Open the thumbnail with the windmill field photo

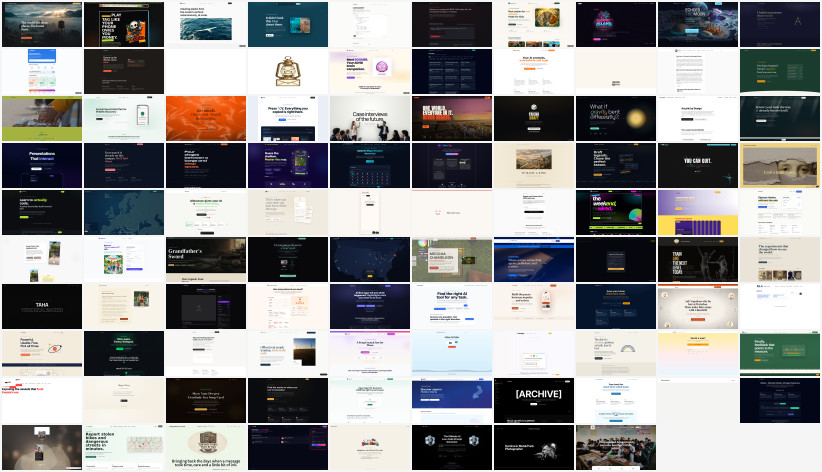click(288, 353)
